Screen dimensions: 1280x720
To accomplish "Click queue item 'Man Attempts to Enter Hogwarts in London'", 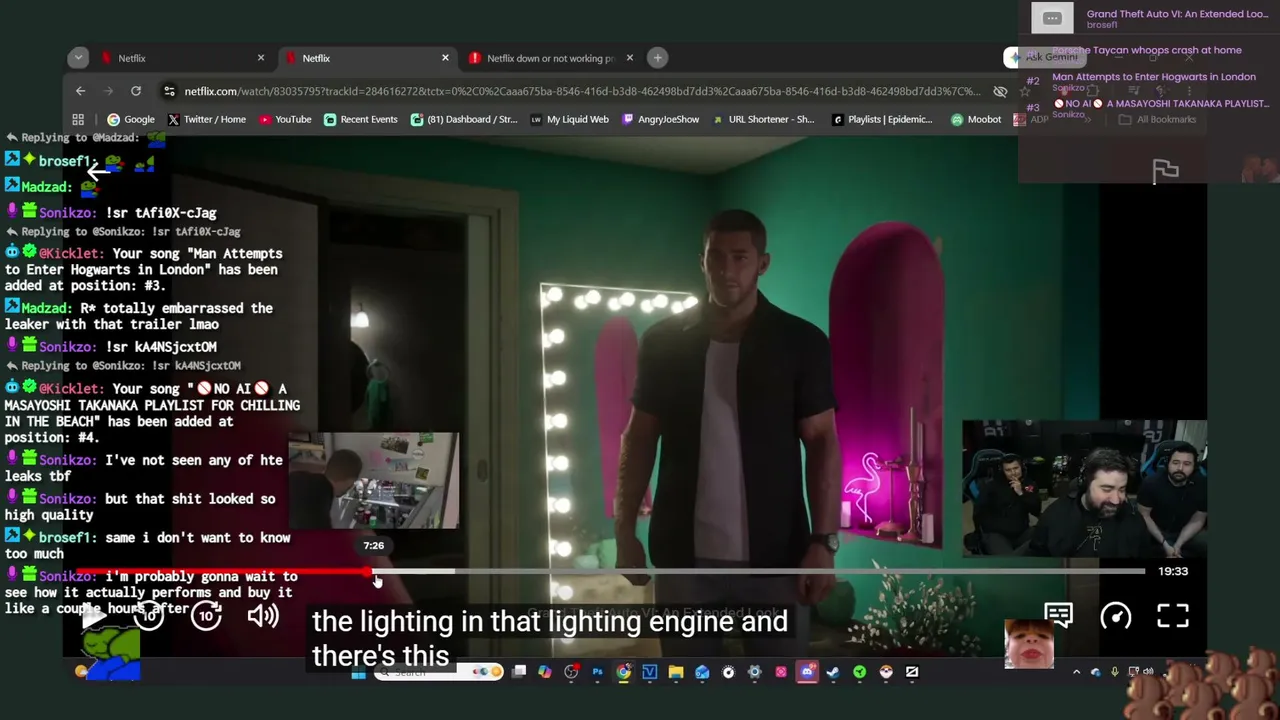I will click(x=1154, y=77).
